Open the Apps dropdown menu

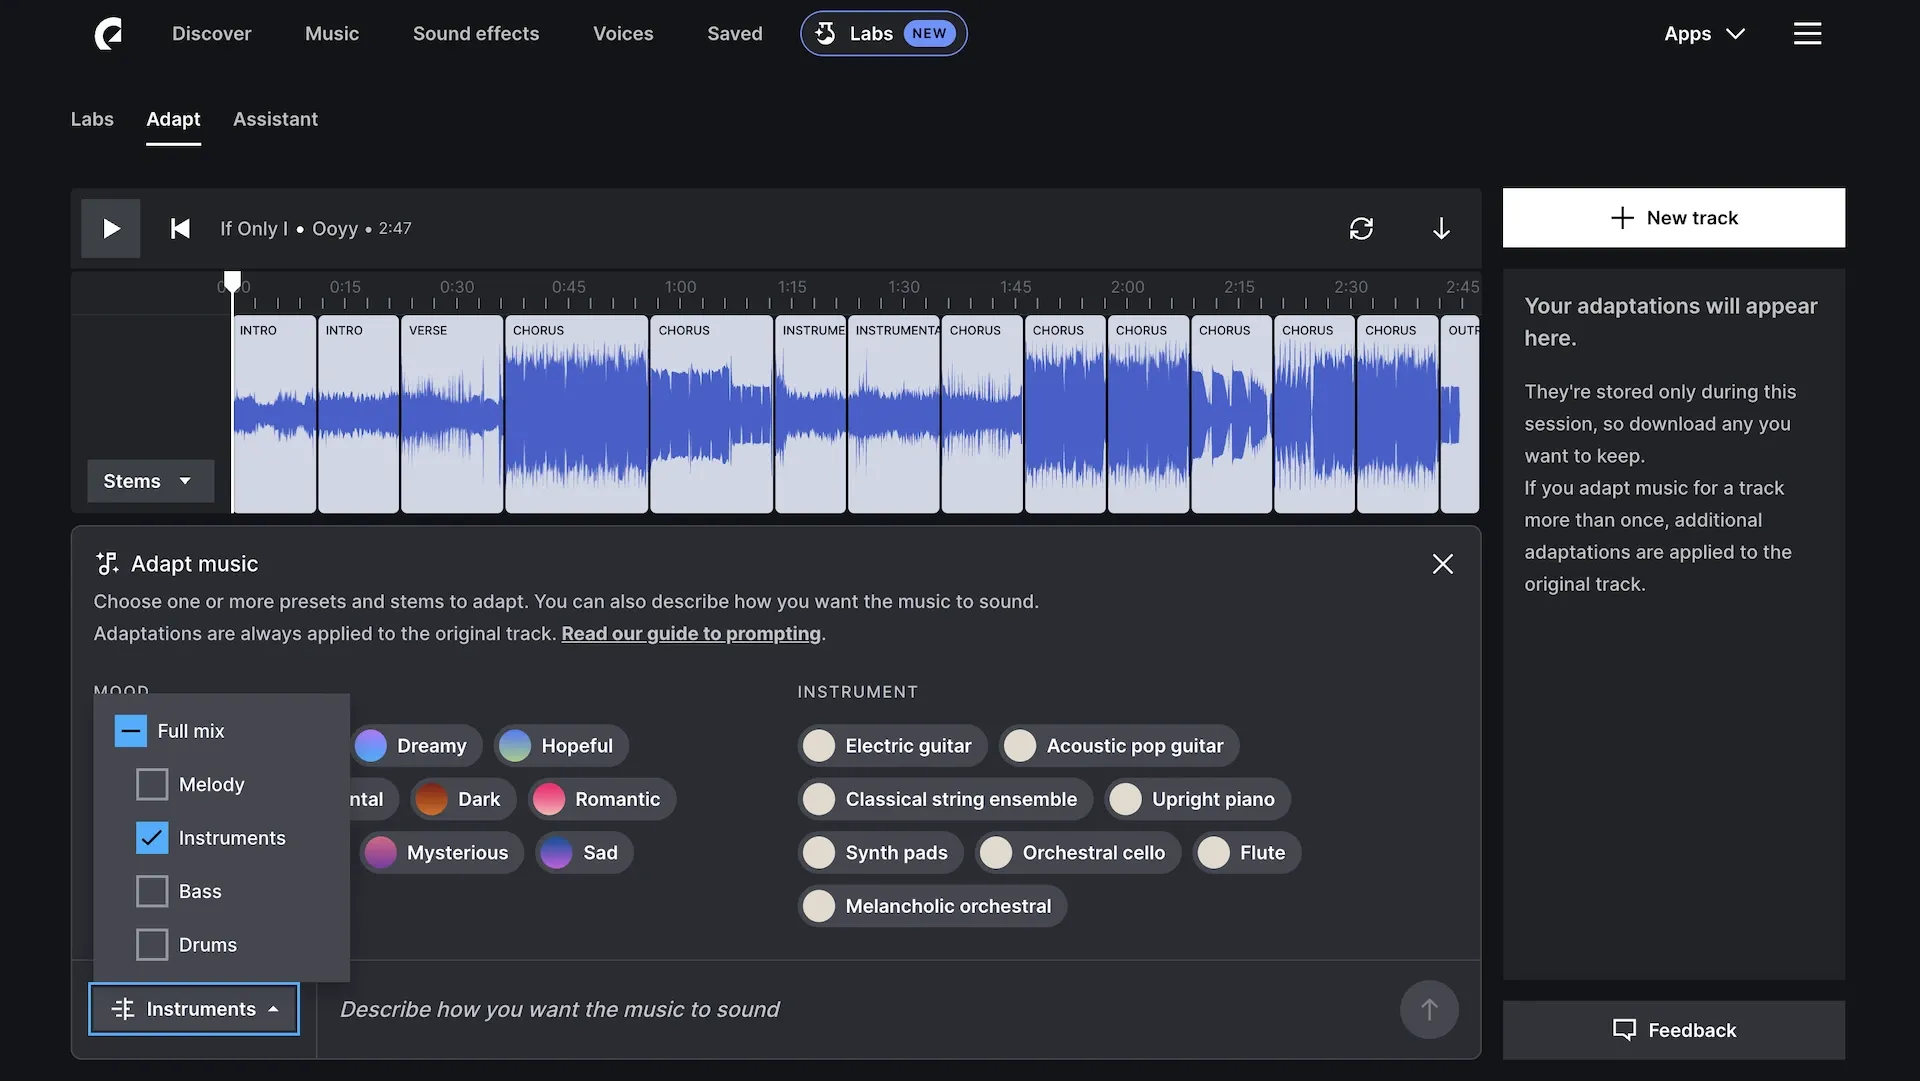tap(1704, 34)
